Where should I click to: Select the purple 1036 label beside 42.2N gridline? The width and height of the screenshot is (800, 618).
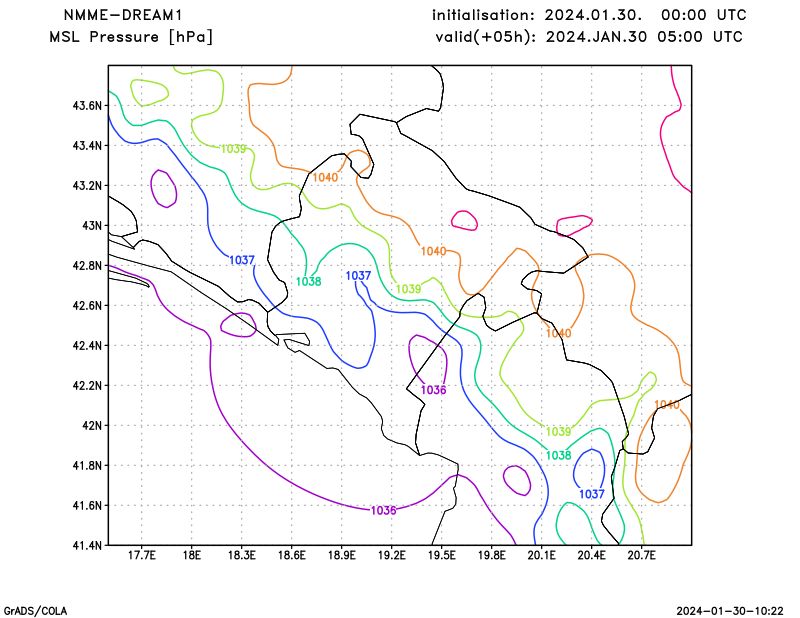434,390
